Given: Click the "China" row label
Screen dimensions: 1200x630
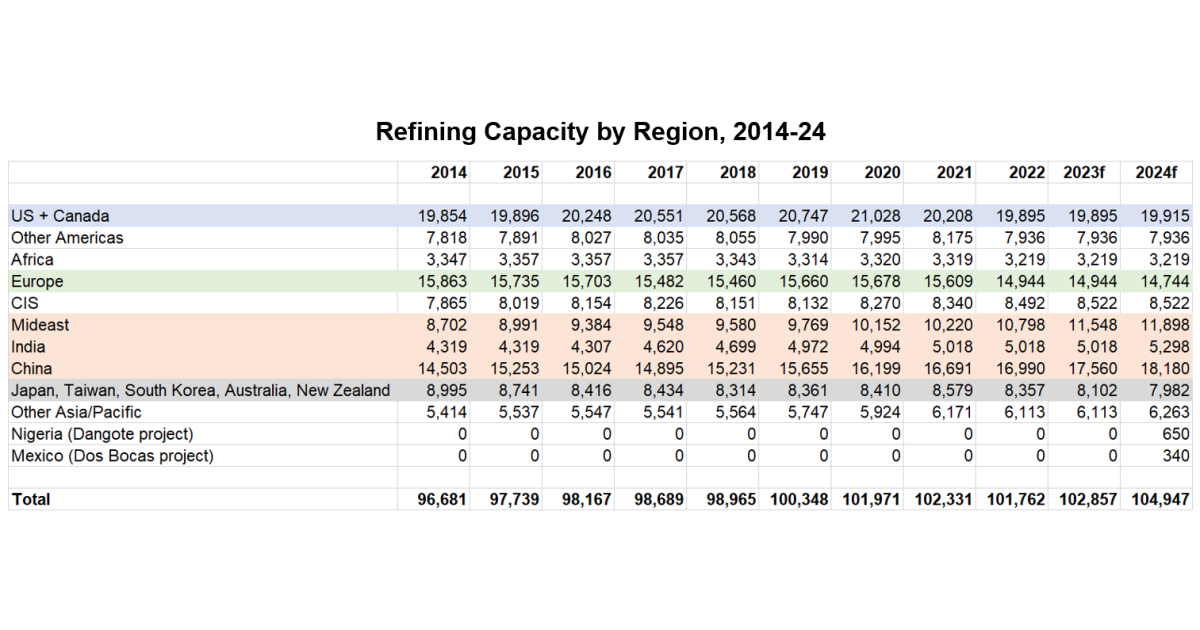Looking at the screenshot, I should click(x=32, y=369).
